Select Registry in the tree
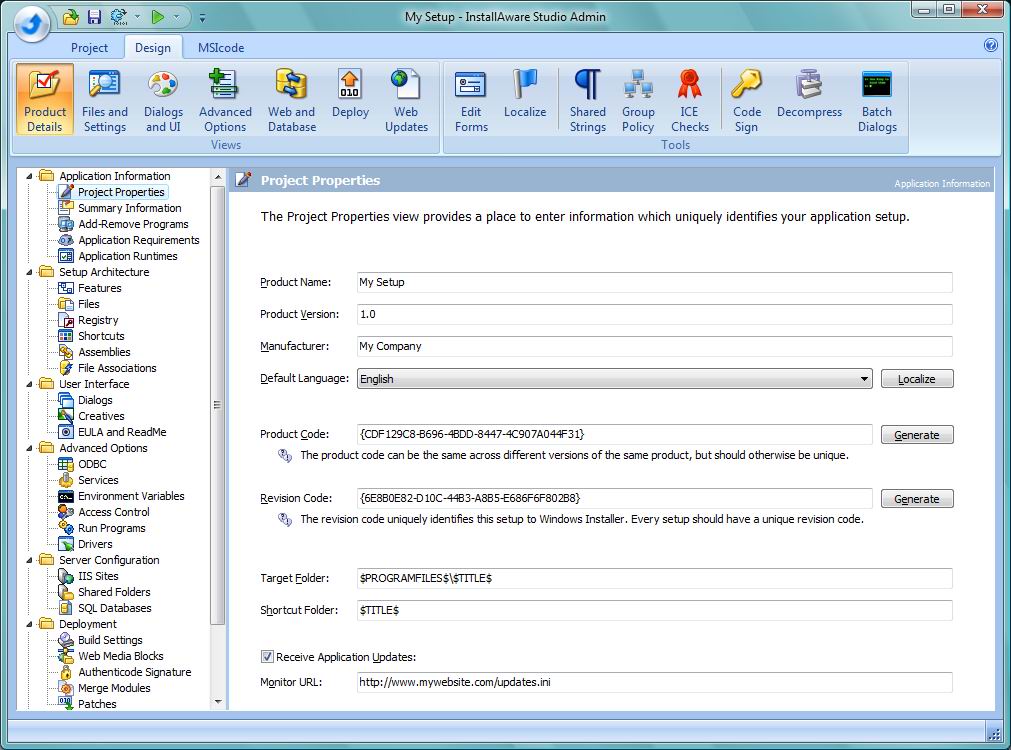This screenshot has width=1011, height=750. [98, 320]
